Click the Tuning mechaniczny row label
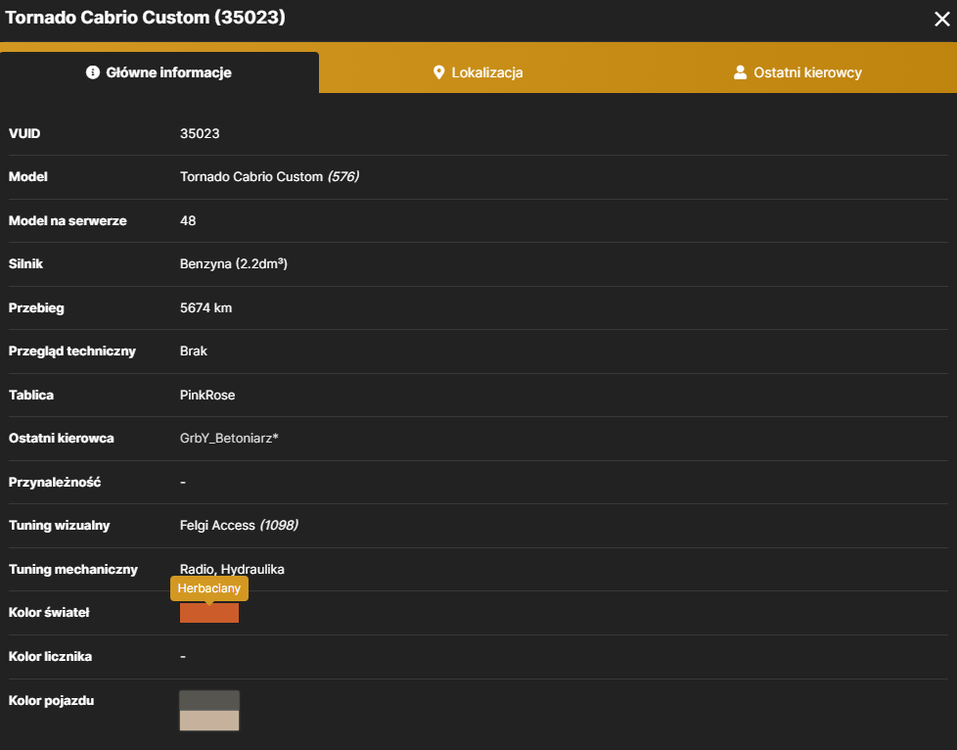Image resolution: width=957 pixels, height=750 pixels. tap(73, 569)
